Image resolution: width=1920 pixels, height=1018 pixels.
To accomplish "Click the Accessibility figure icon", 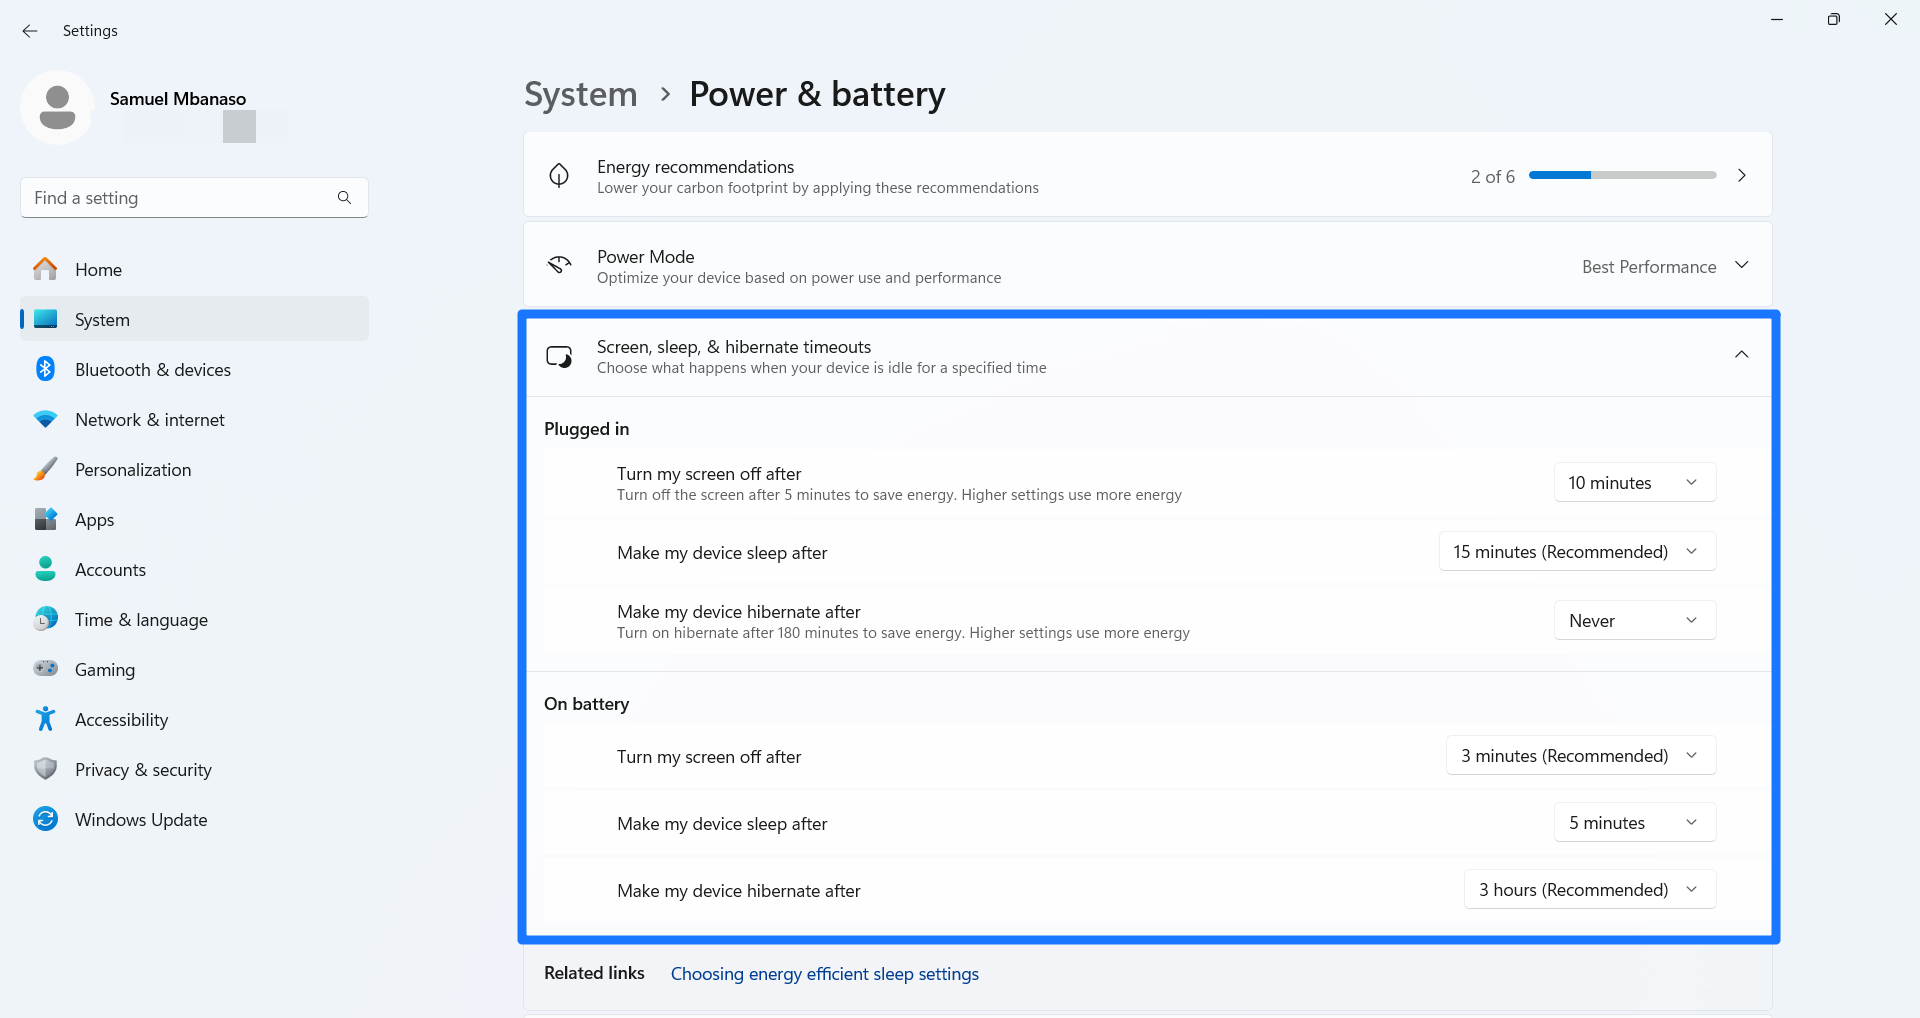I will 45,719.
